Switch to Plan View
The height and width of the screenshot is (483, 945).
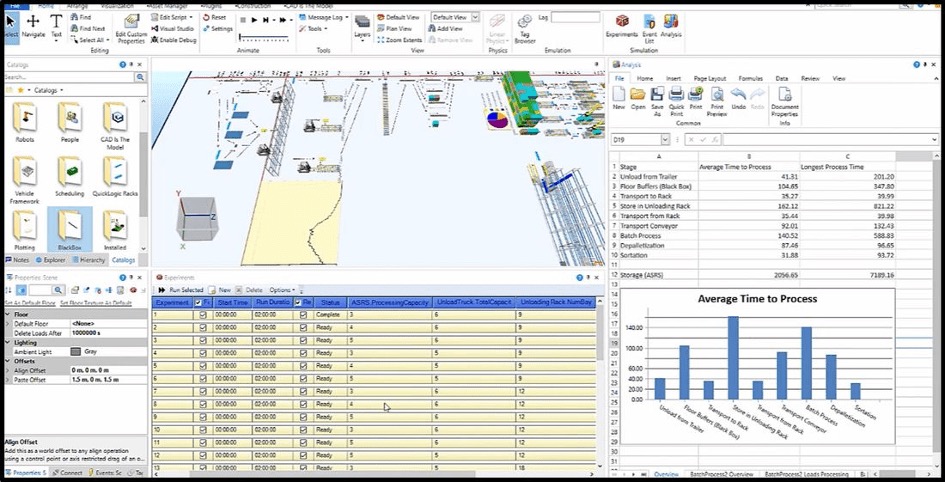point(394,28)
